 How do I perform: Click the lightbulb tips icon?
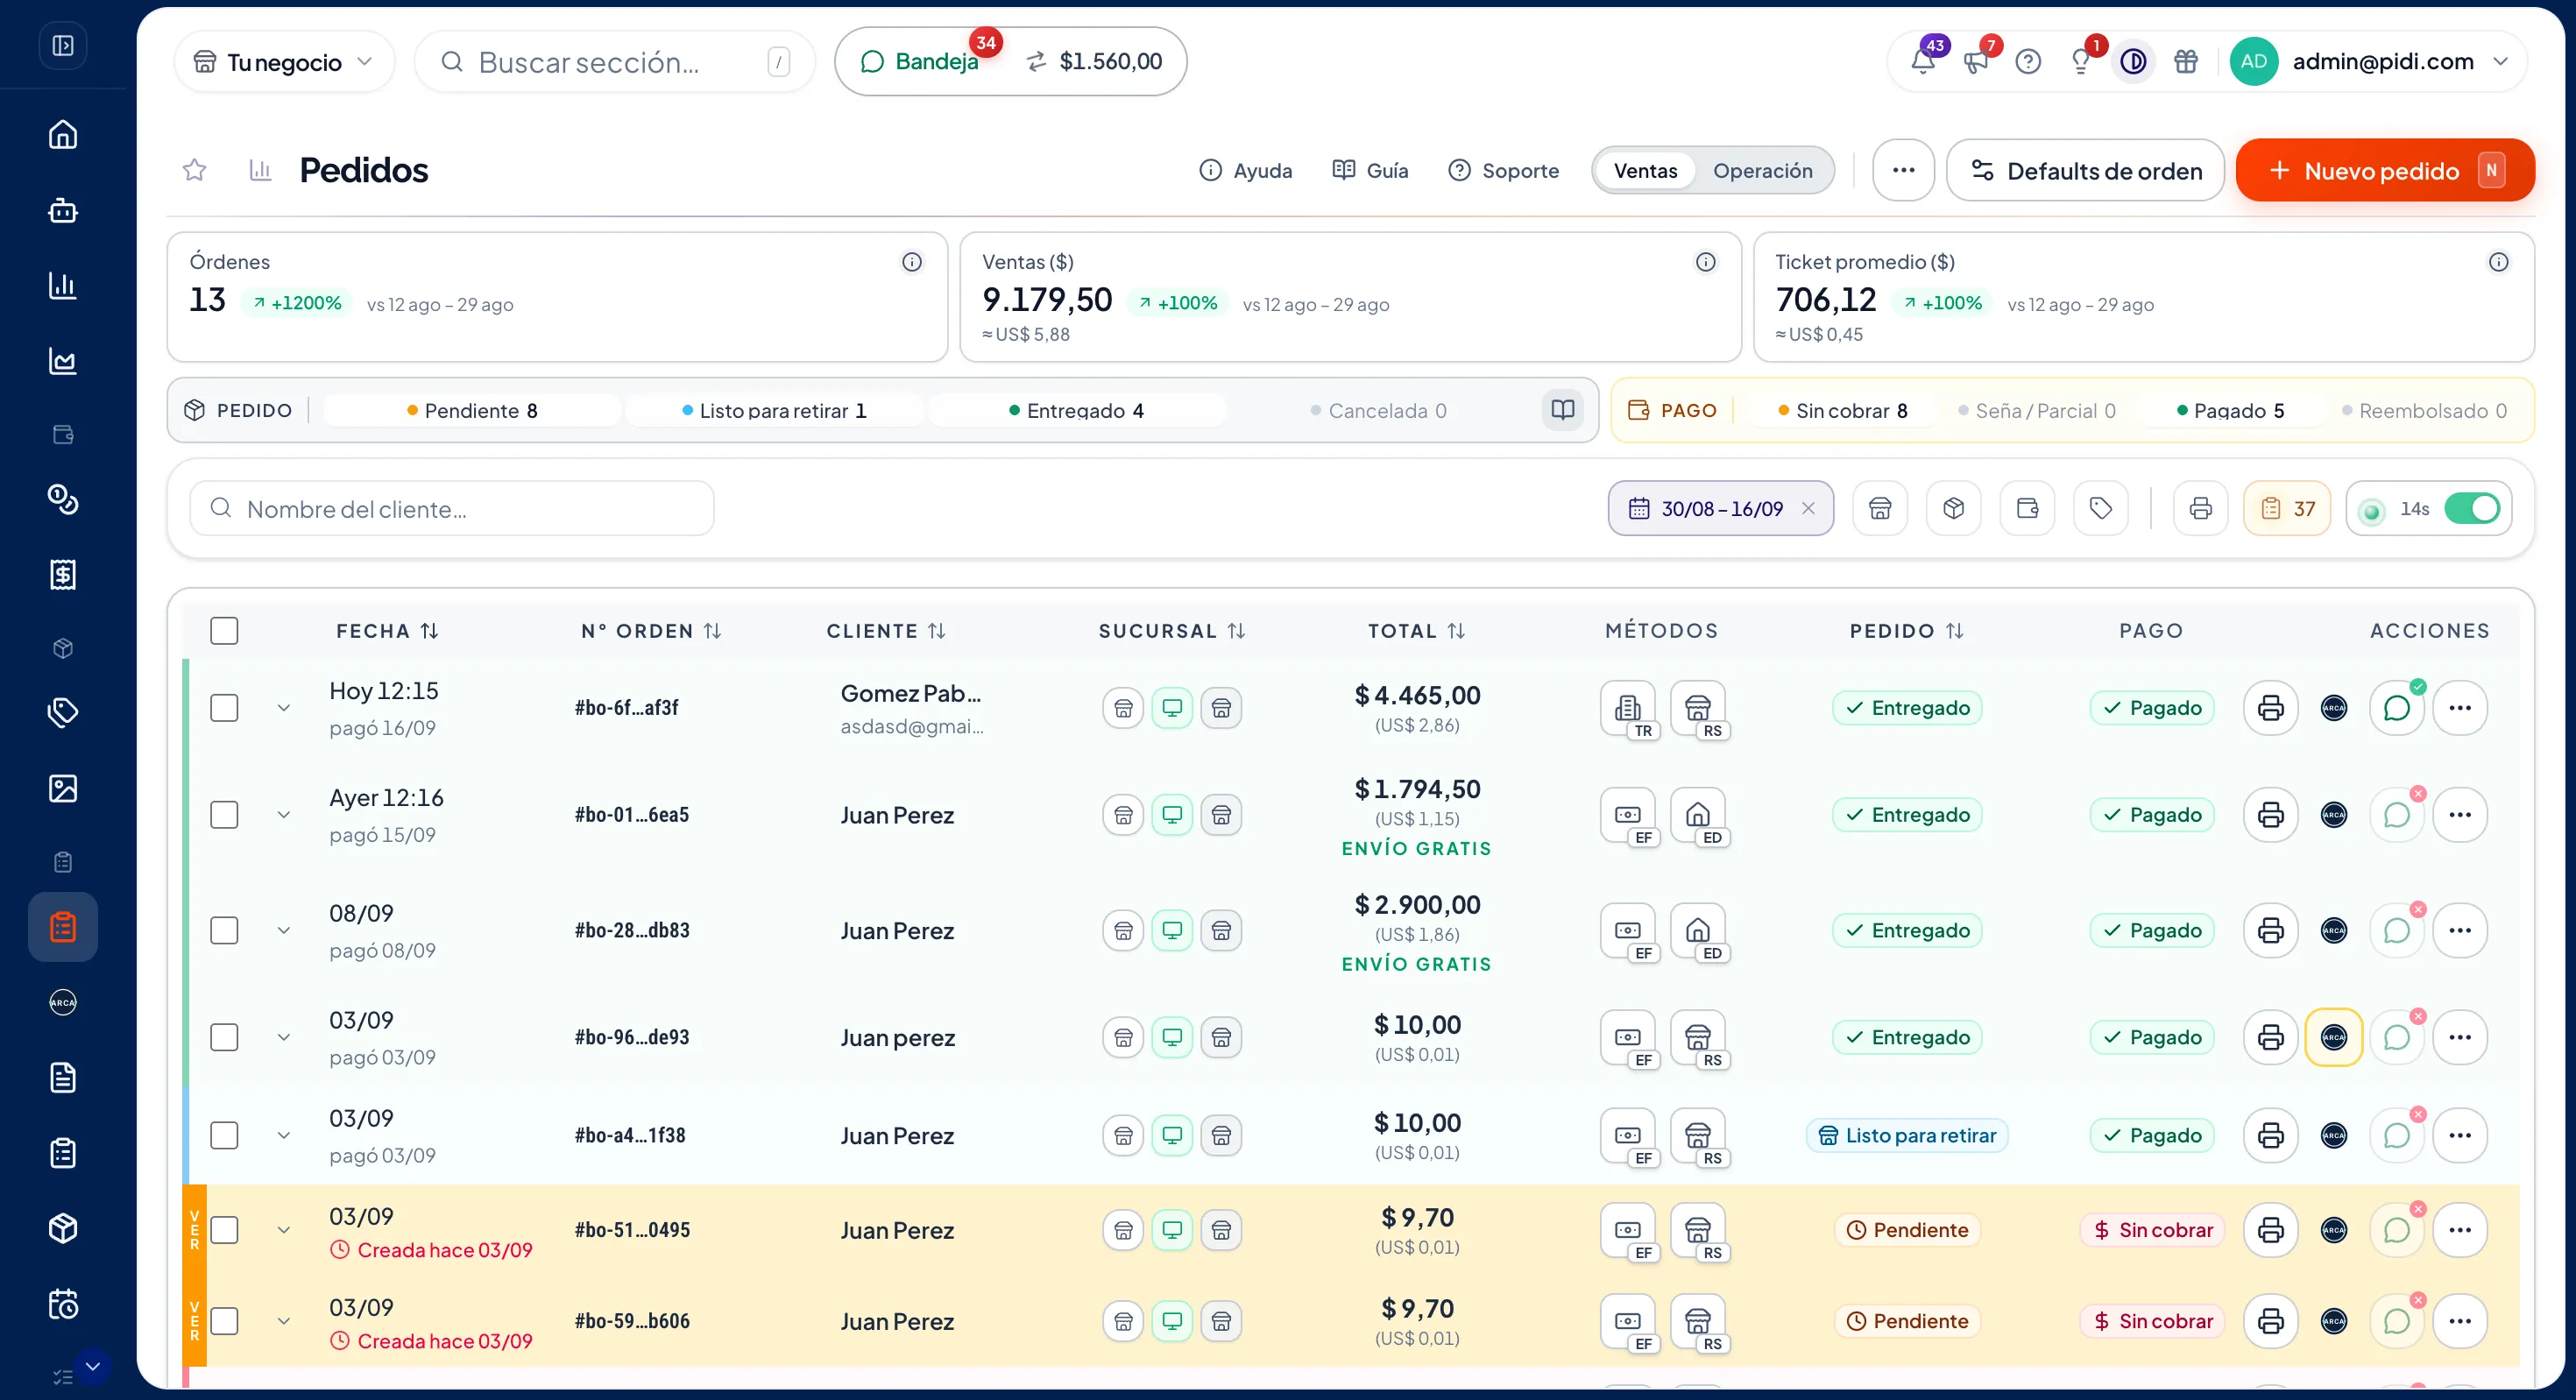click(2081, 61)
